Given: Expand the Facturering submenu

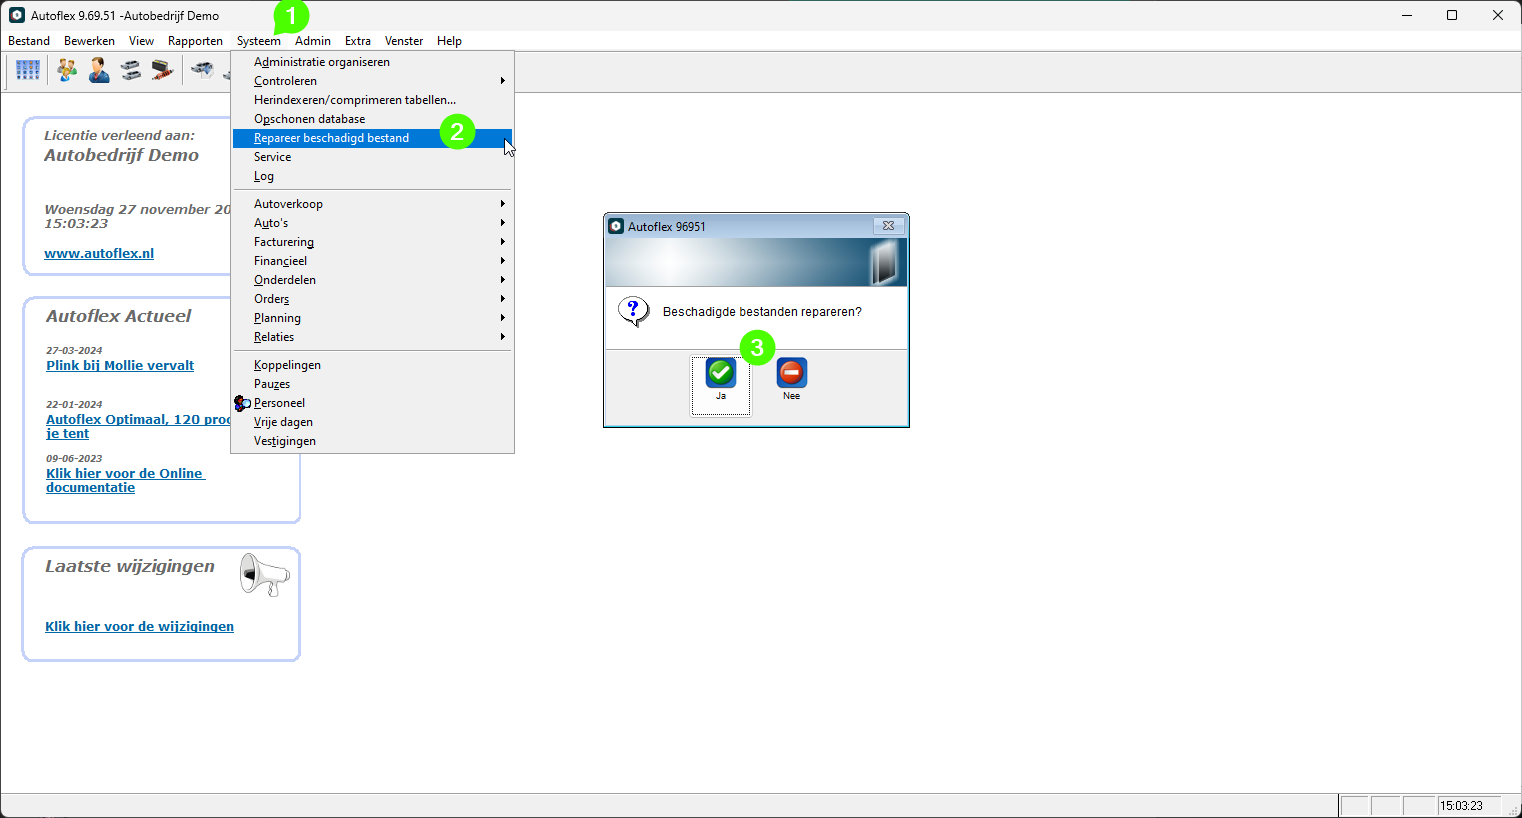Looking at the screenshot, I should pyautogui.click(x=373, y=242).
